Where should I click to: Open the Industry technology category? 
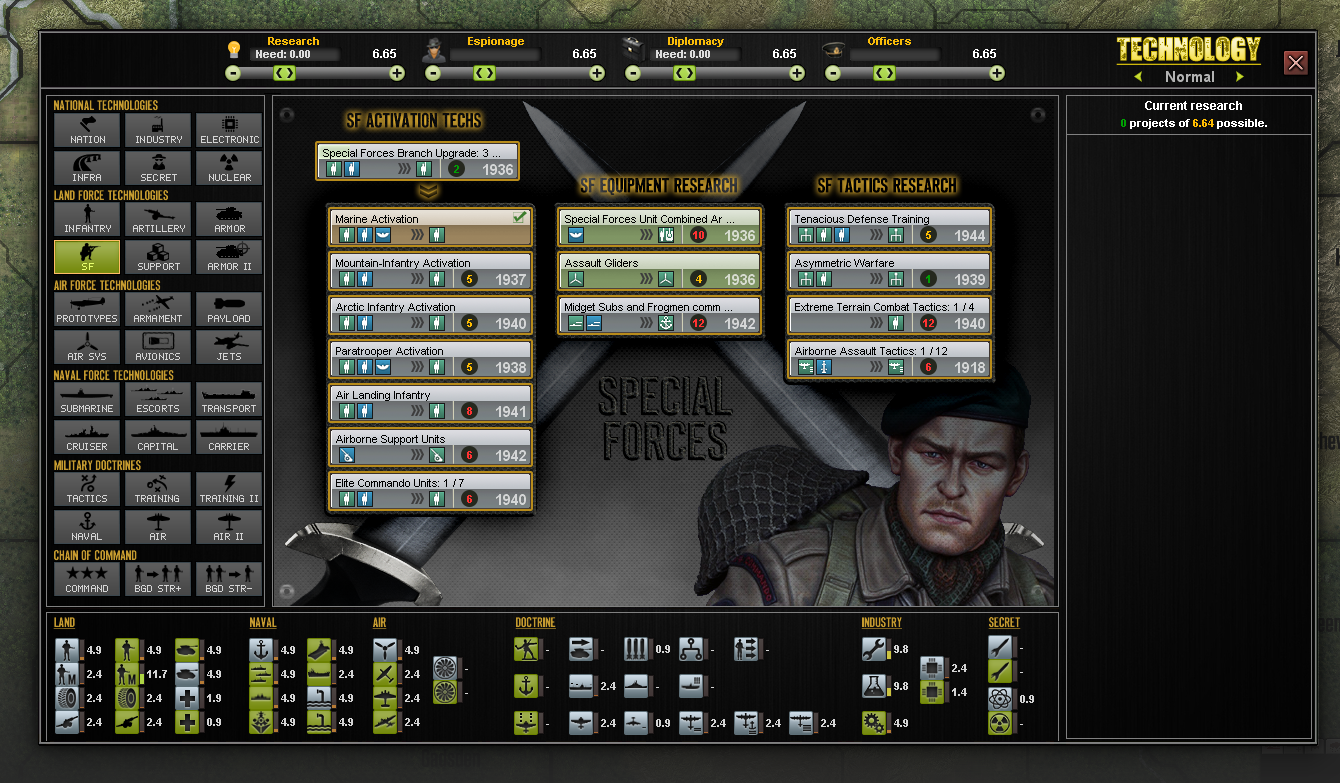click(158, 130)
